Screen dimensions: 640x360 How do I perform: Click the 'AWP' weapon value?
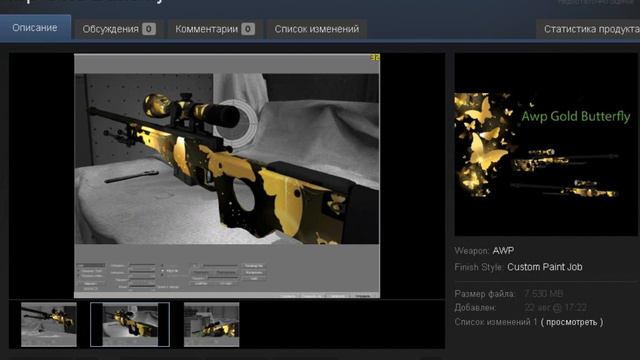[503, 251]
